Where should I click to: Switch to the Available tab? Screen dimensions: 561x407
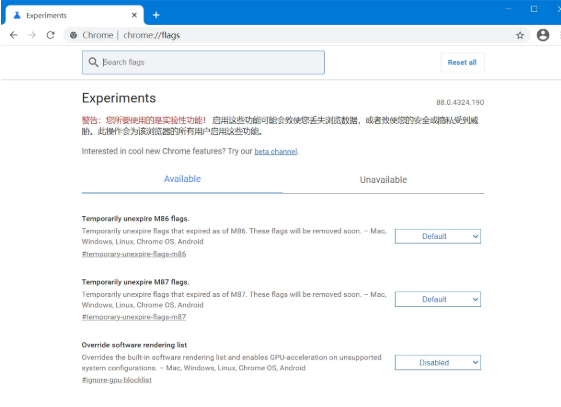[182, 179]
